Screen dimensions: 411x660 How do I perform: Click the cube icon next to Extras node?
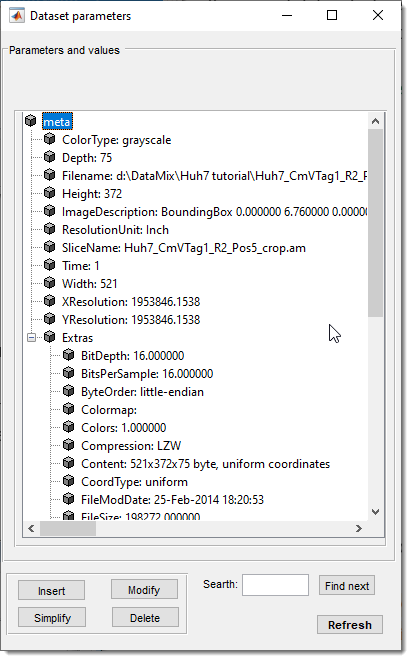coord(50,337)
